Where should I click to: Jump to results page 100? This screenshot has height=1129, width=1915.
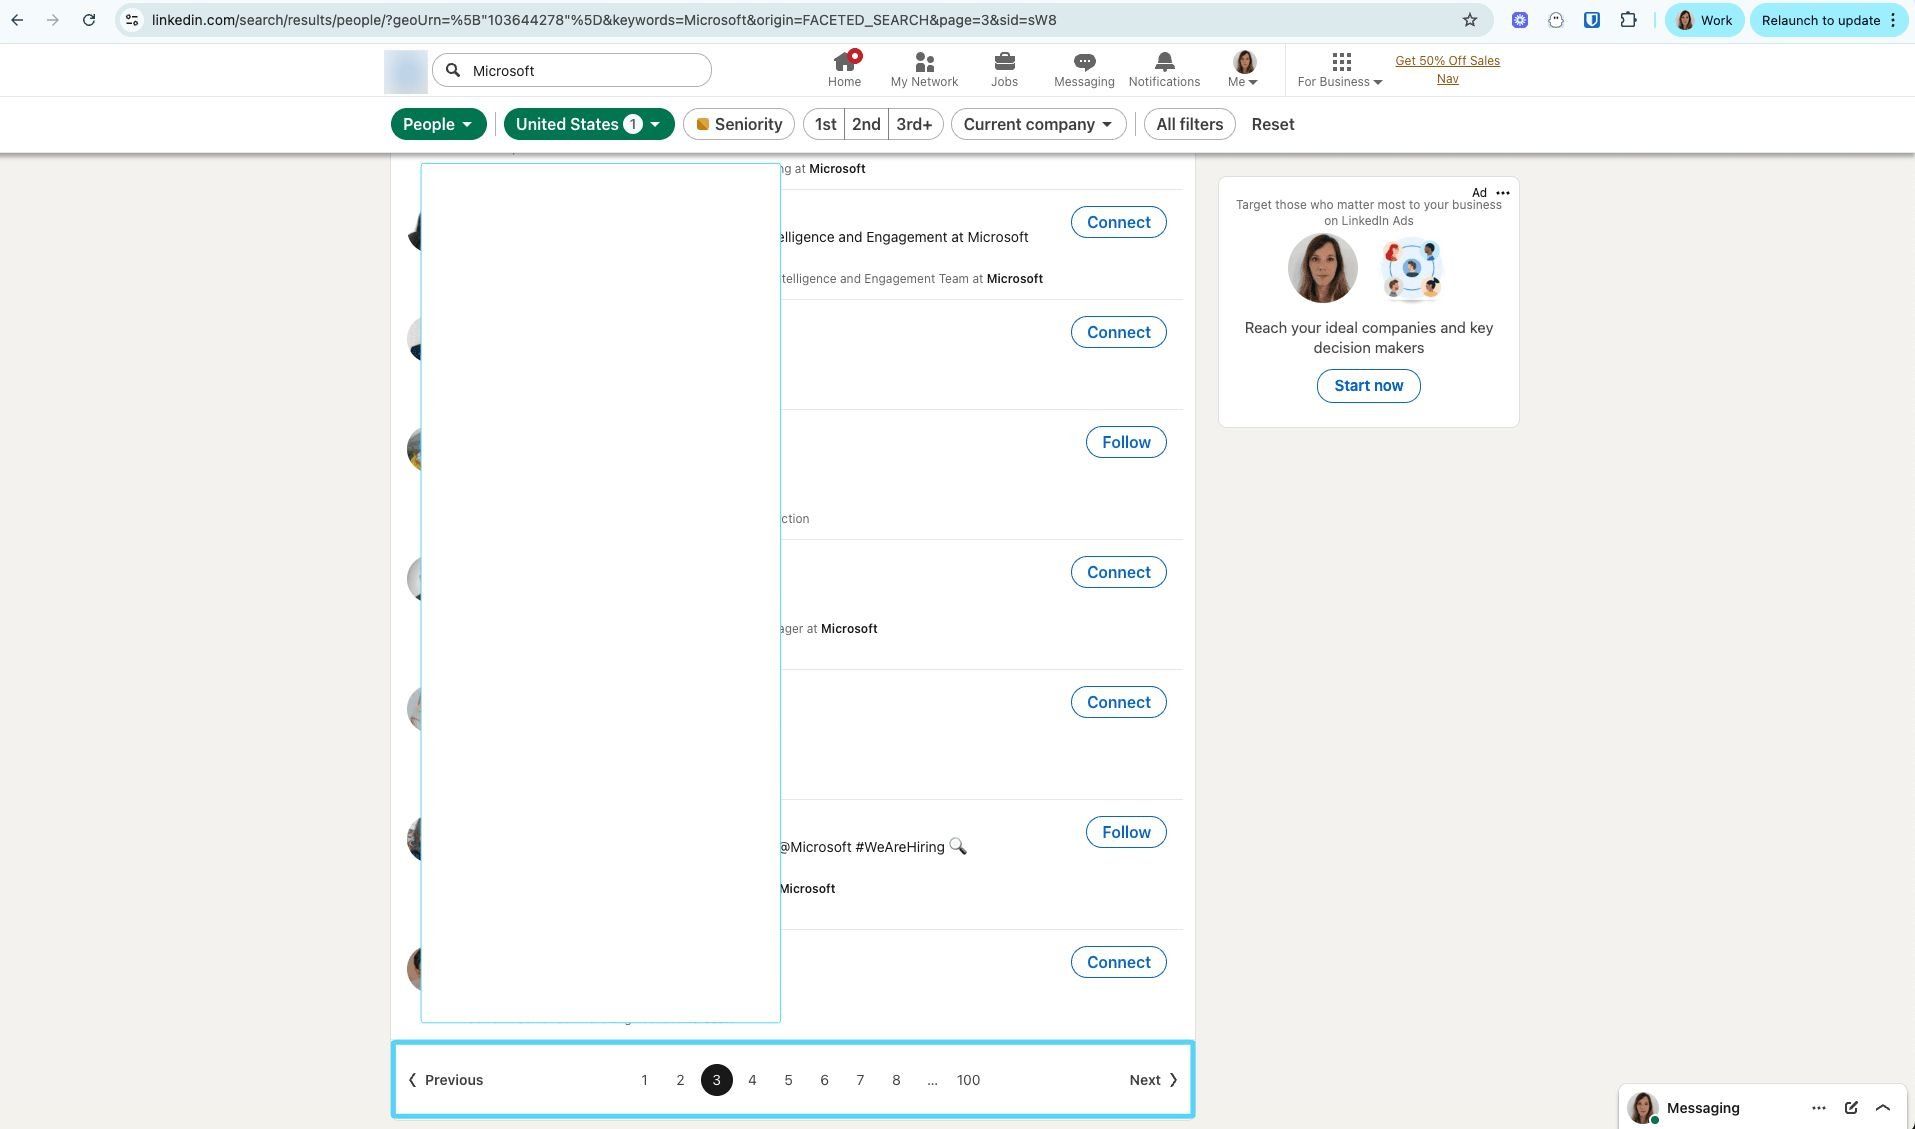click(968, 1080)
